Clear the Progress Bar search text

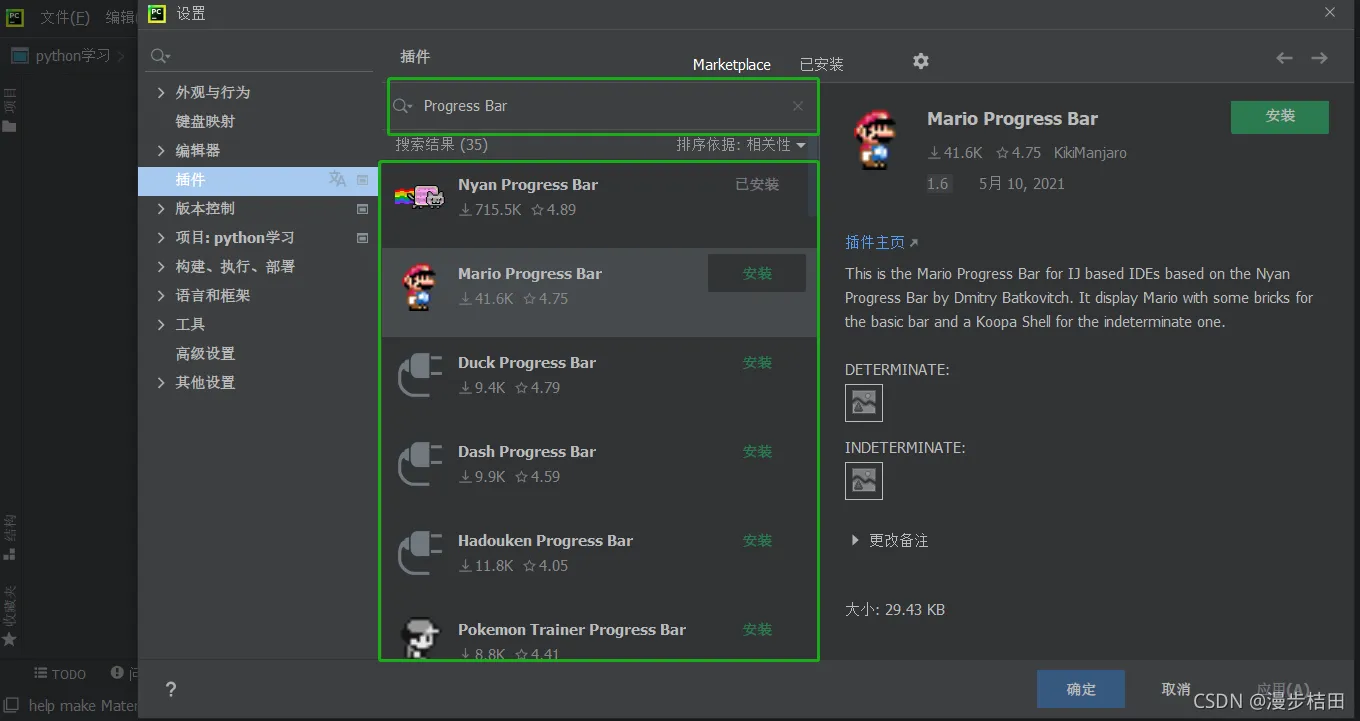coord(798,106)
